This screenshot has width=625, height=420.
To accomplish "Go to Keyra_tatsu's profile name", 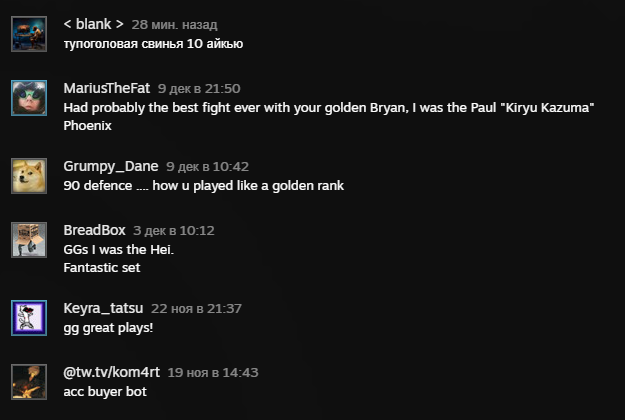I will [103, 308].
